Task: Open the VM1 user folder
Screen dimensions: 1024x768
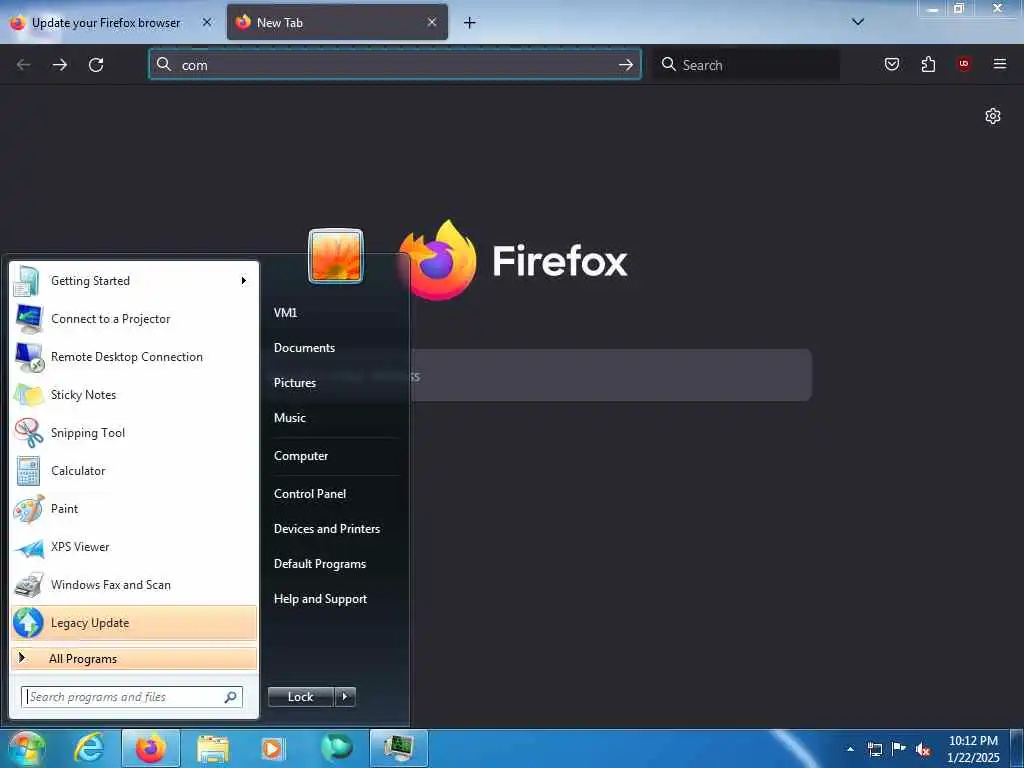Action: click(x=285, y=313)
